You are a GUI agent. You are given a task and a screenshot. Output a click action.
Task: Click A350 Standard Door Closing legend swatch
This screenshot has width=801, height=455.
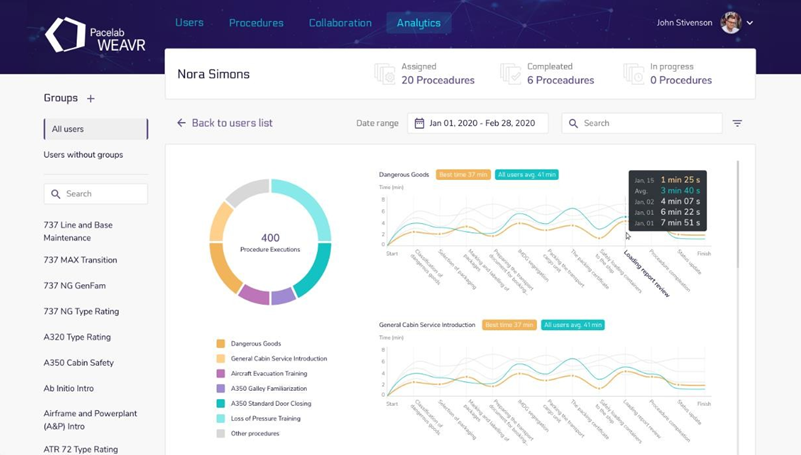coord(221,403)
